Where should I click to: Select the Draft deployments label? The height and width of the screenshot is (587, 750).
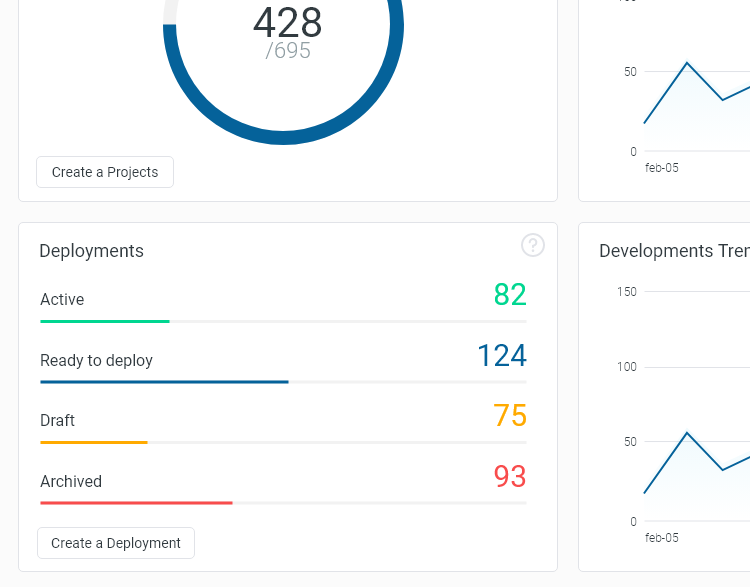[57, 421]
